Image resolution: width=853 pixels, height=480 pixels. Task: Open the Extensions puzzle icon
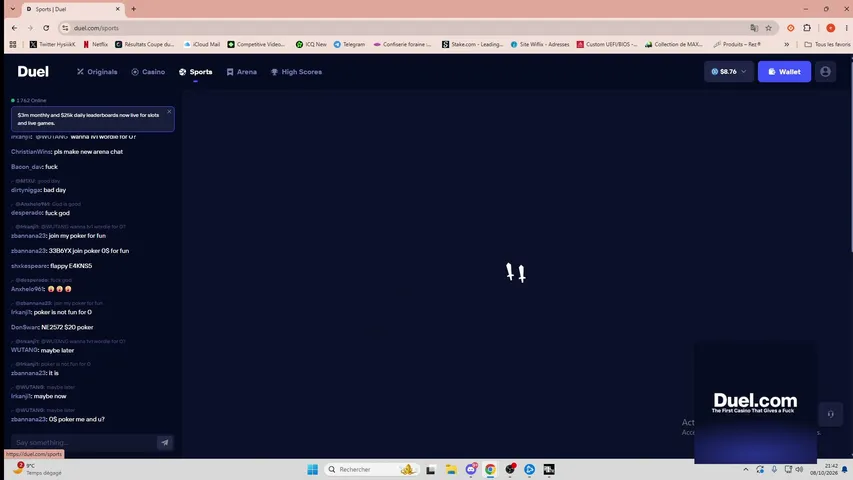807,28
